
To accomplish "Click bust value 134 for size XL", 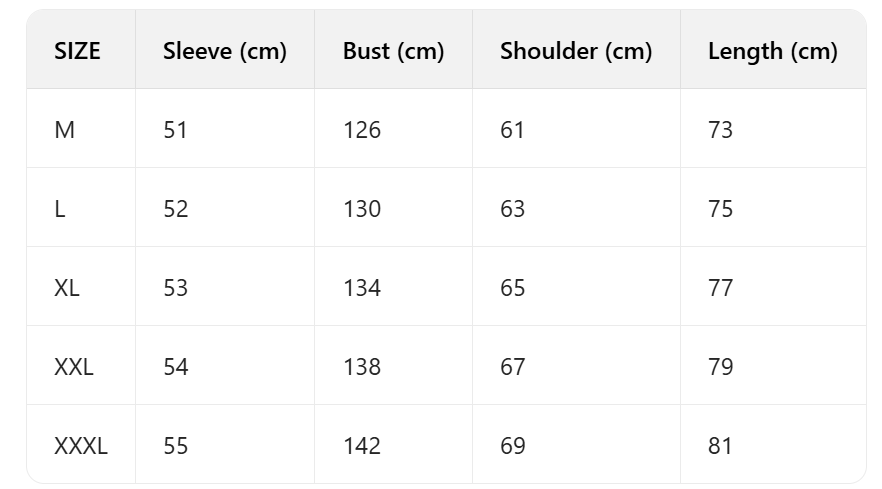I will tap(361, 288).
